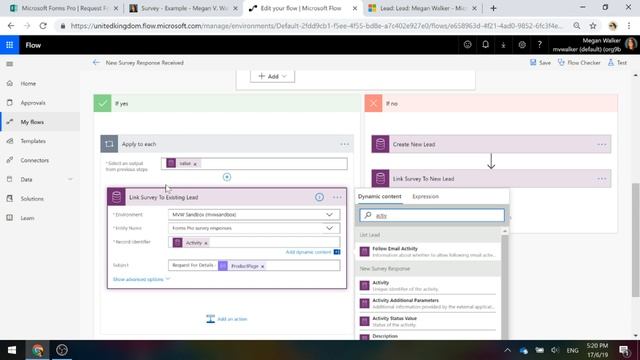This screenshot has height=360, width=640.
Task: Collapse the left navigation hamburger menu
Action: point(10,64)
